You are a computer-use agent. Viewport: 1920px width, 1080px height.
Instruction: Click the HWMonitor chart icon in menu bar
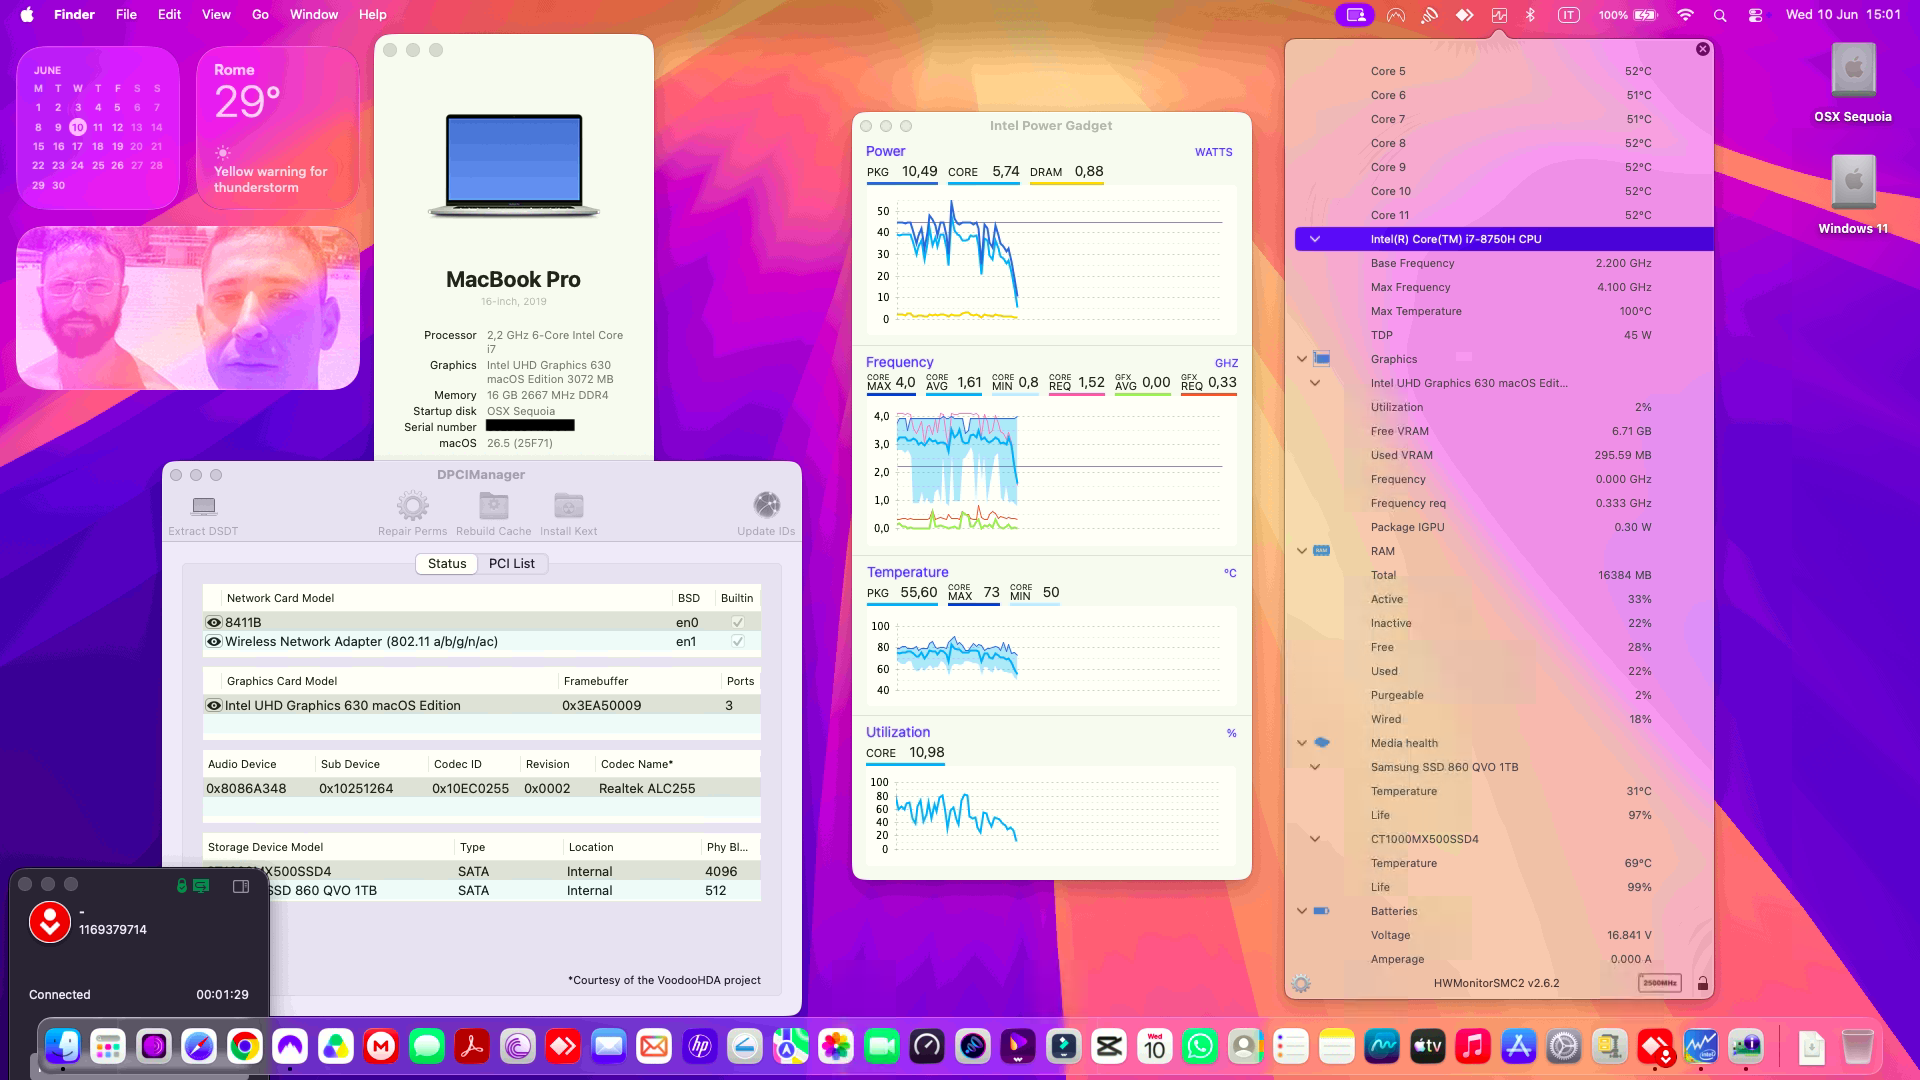coord(1498,15)
